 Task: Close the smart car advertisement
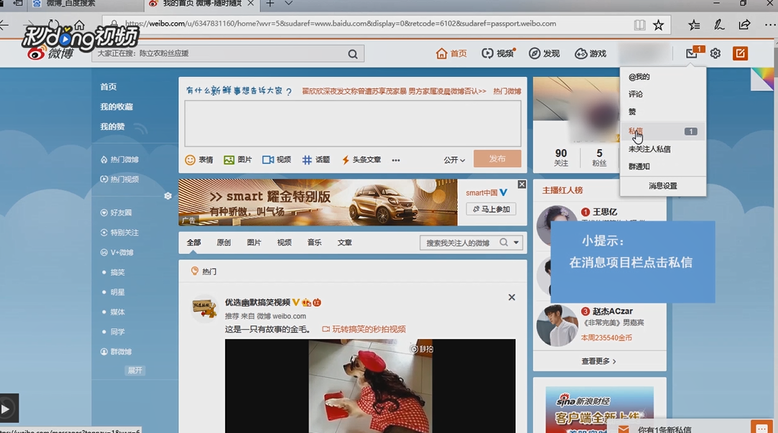521,184
